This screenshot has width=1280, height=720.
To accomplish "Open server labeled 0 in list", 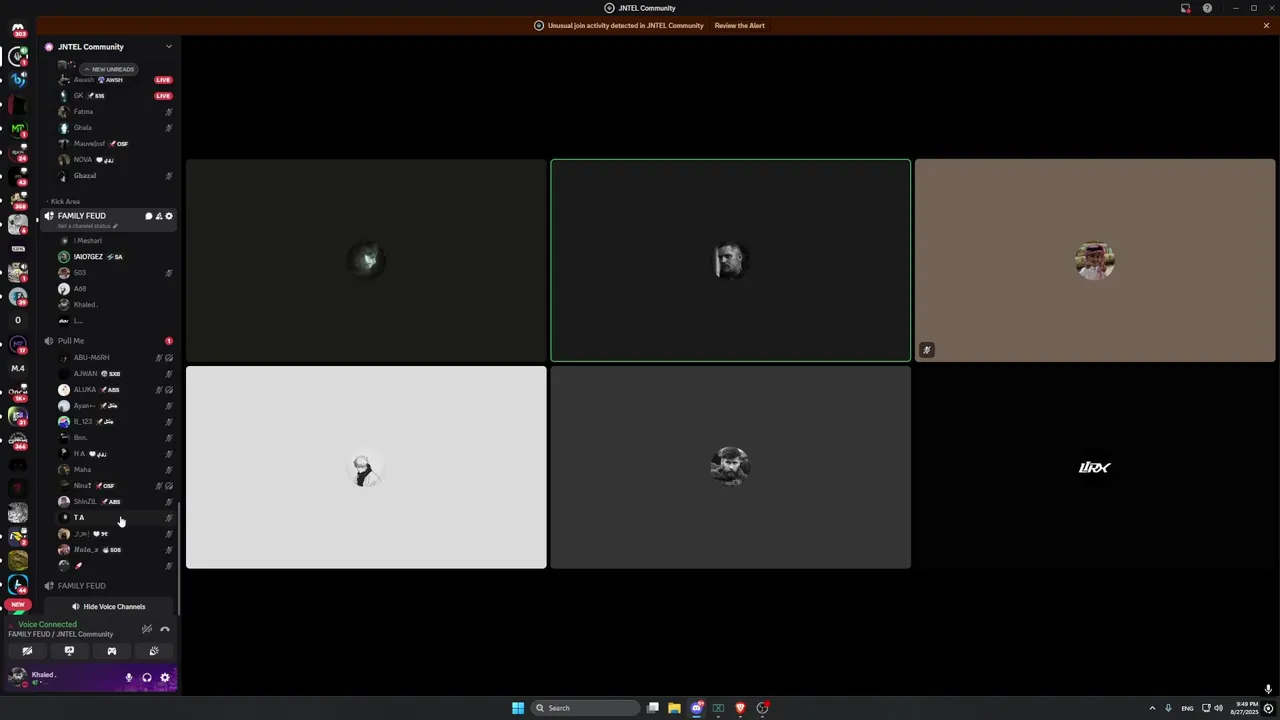I will (17, 320).
